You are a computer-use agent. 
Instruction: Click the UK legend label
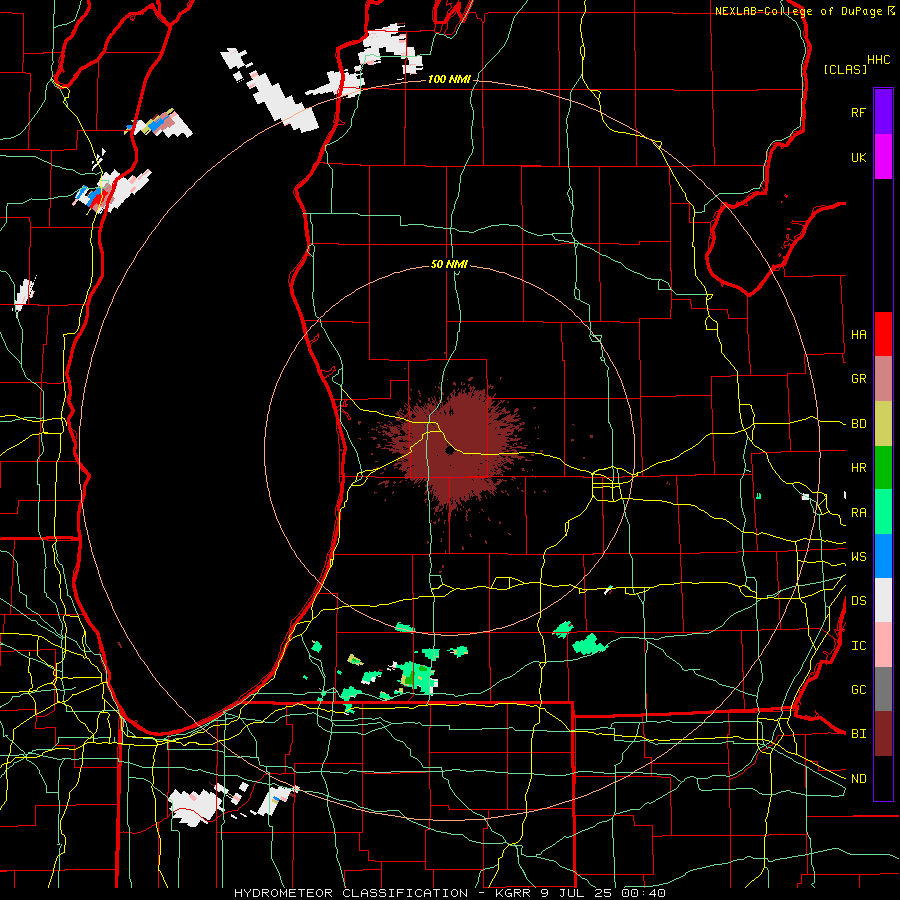858,157
